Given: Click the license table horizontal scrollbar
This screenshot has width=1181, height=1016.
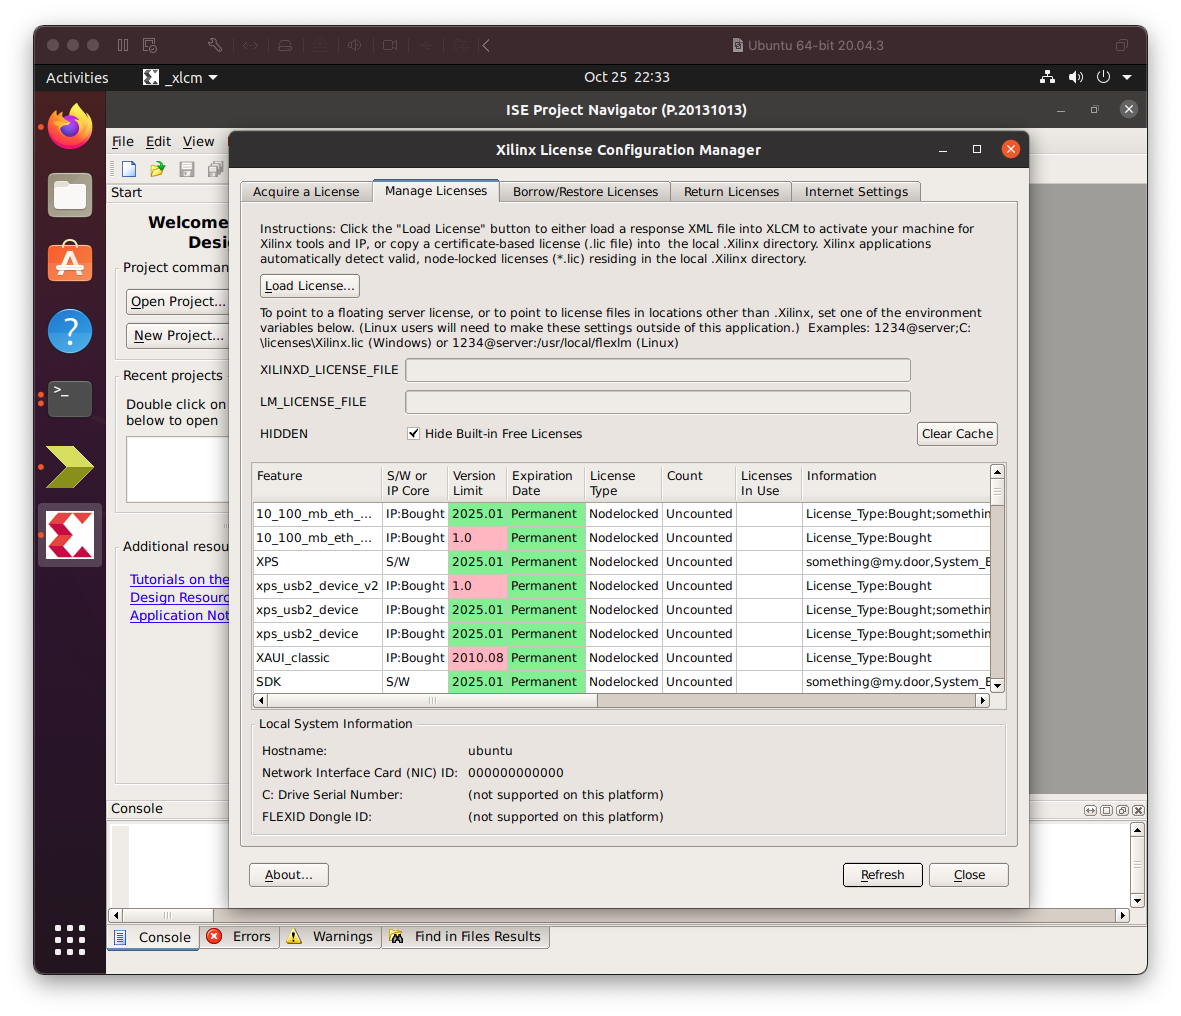Looking at the screenshot, I should point(432,700).
